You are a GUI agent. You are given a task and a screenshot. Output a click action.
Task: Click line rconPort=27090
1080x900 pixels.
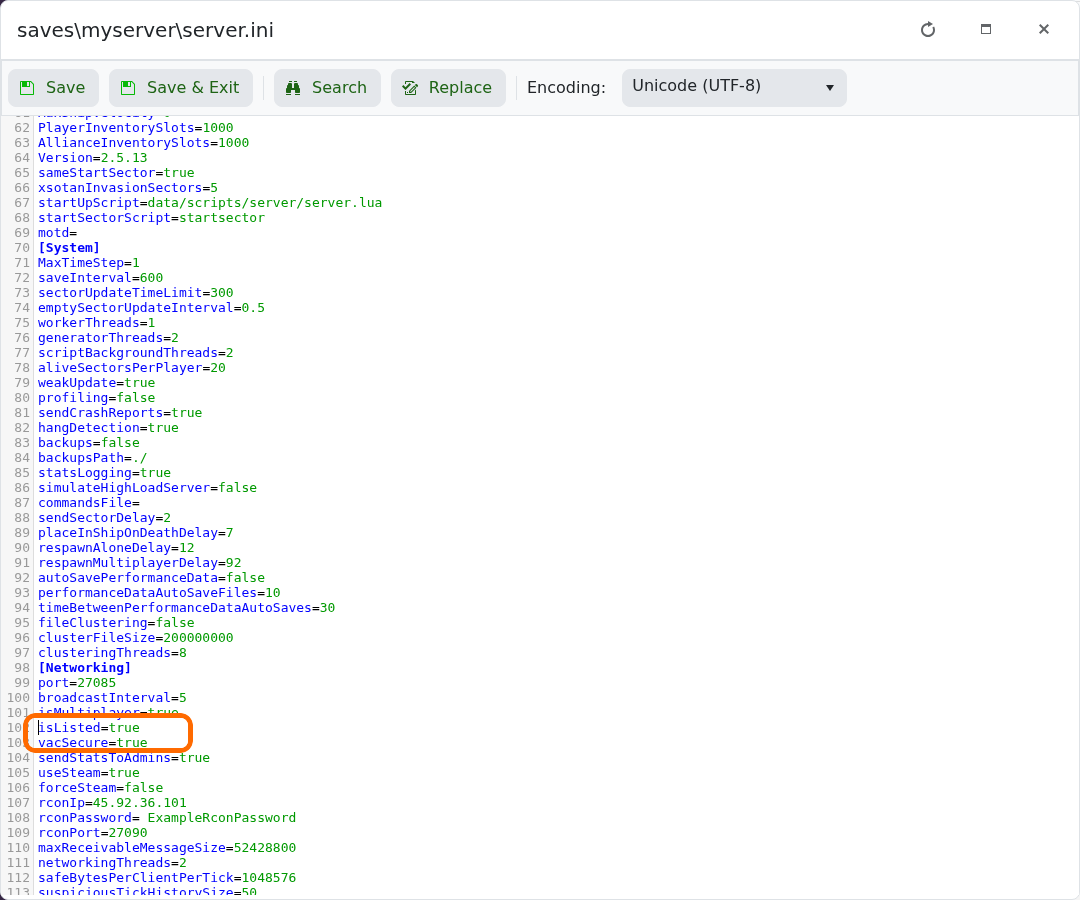(x=92, y=833)
